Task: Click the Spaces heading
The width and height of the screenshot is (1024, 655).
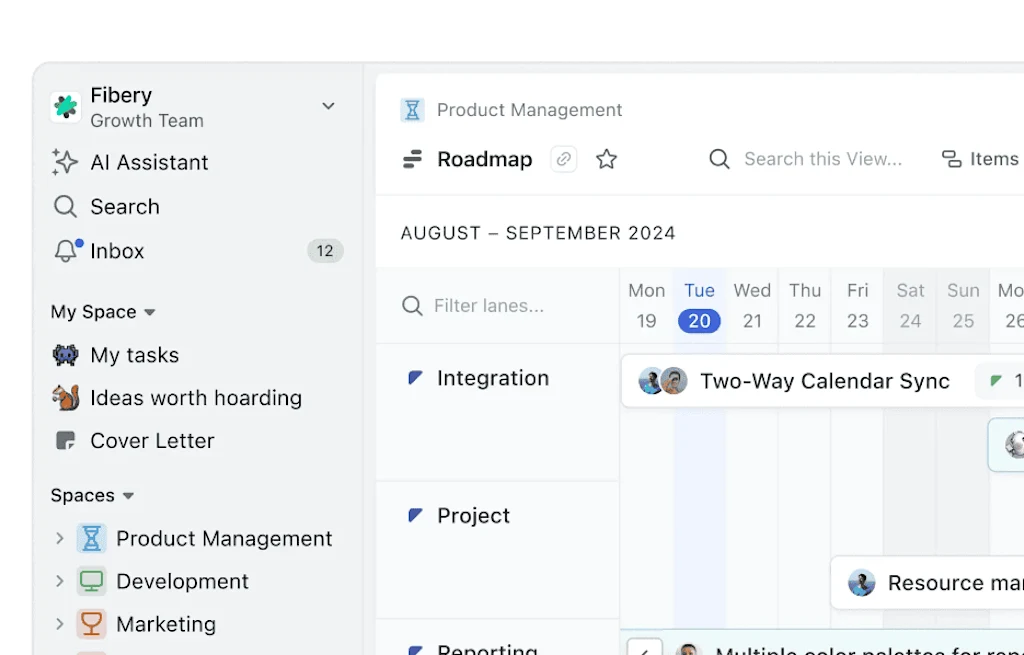Action: [82, 495]
